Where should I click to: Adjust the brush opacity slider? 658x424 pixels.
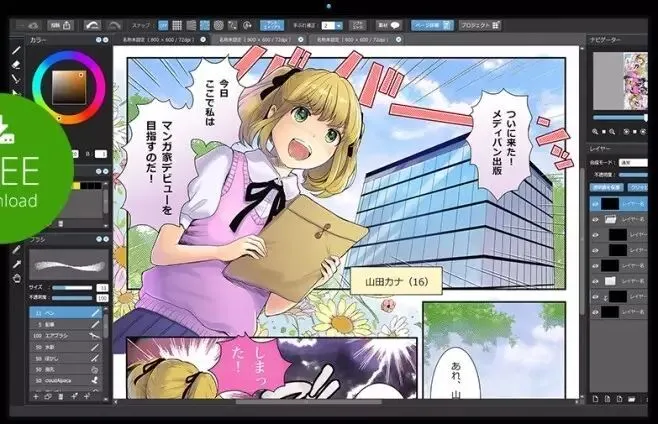[x=72, y=298]
